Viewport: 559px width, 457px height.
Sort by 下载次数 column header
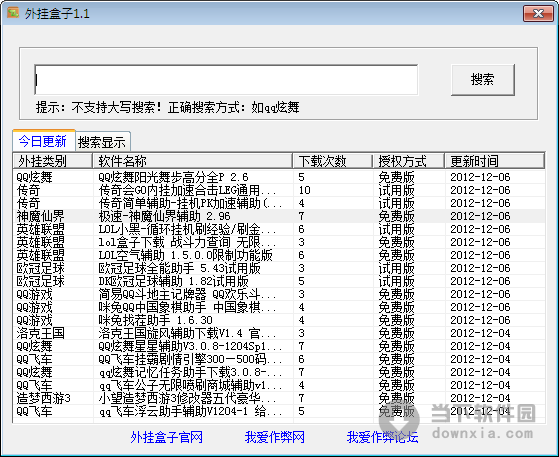click(333, 161)
